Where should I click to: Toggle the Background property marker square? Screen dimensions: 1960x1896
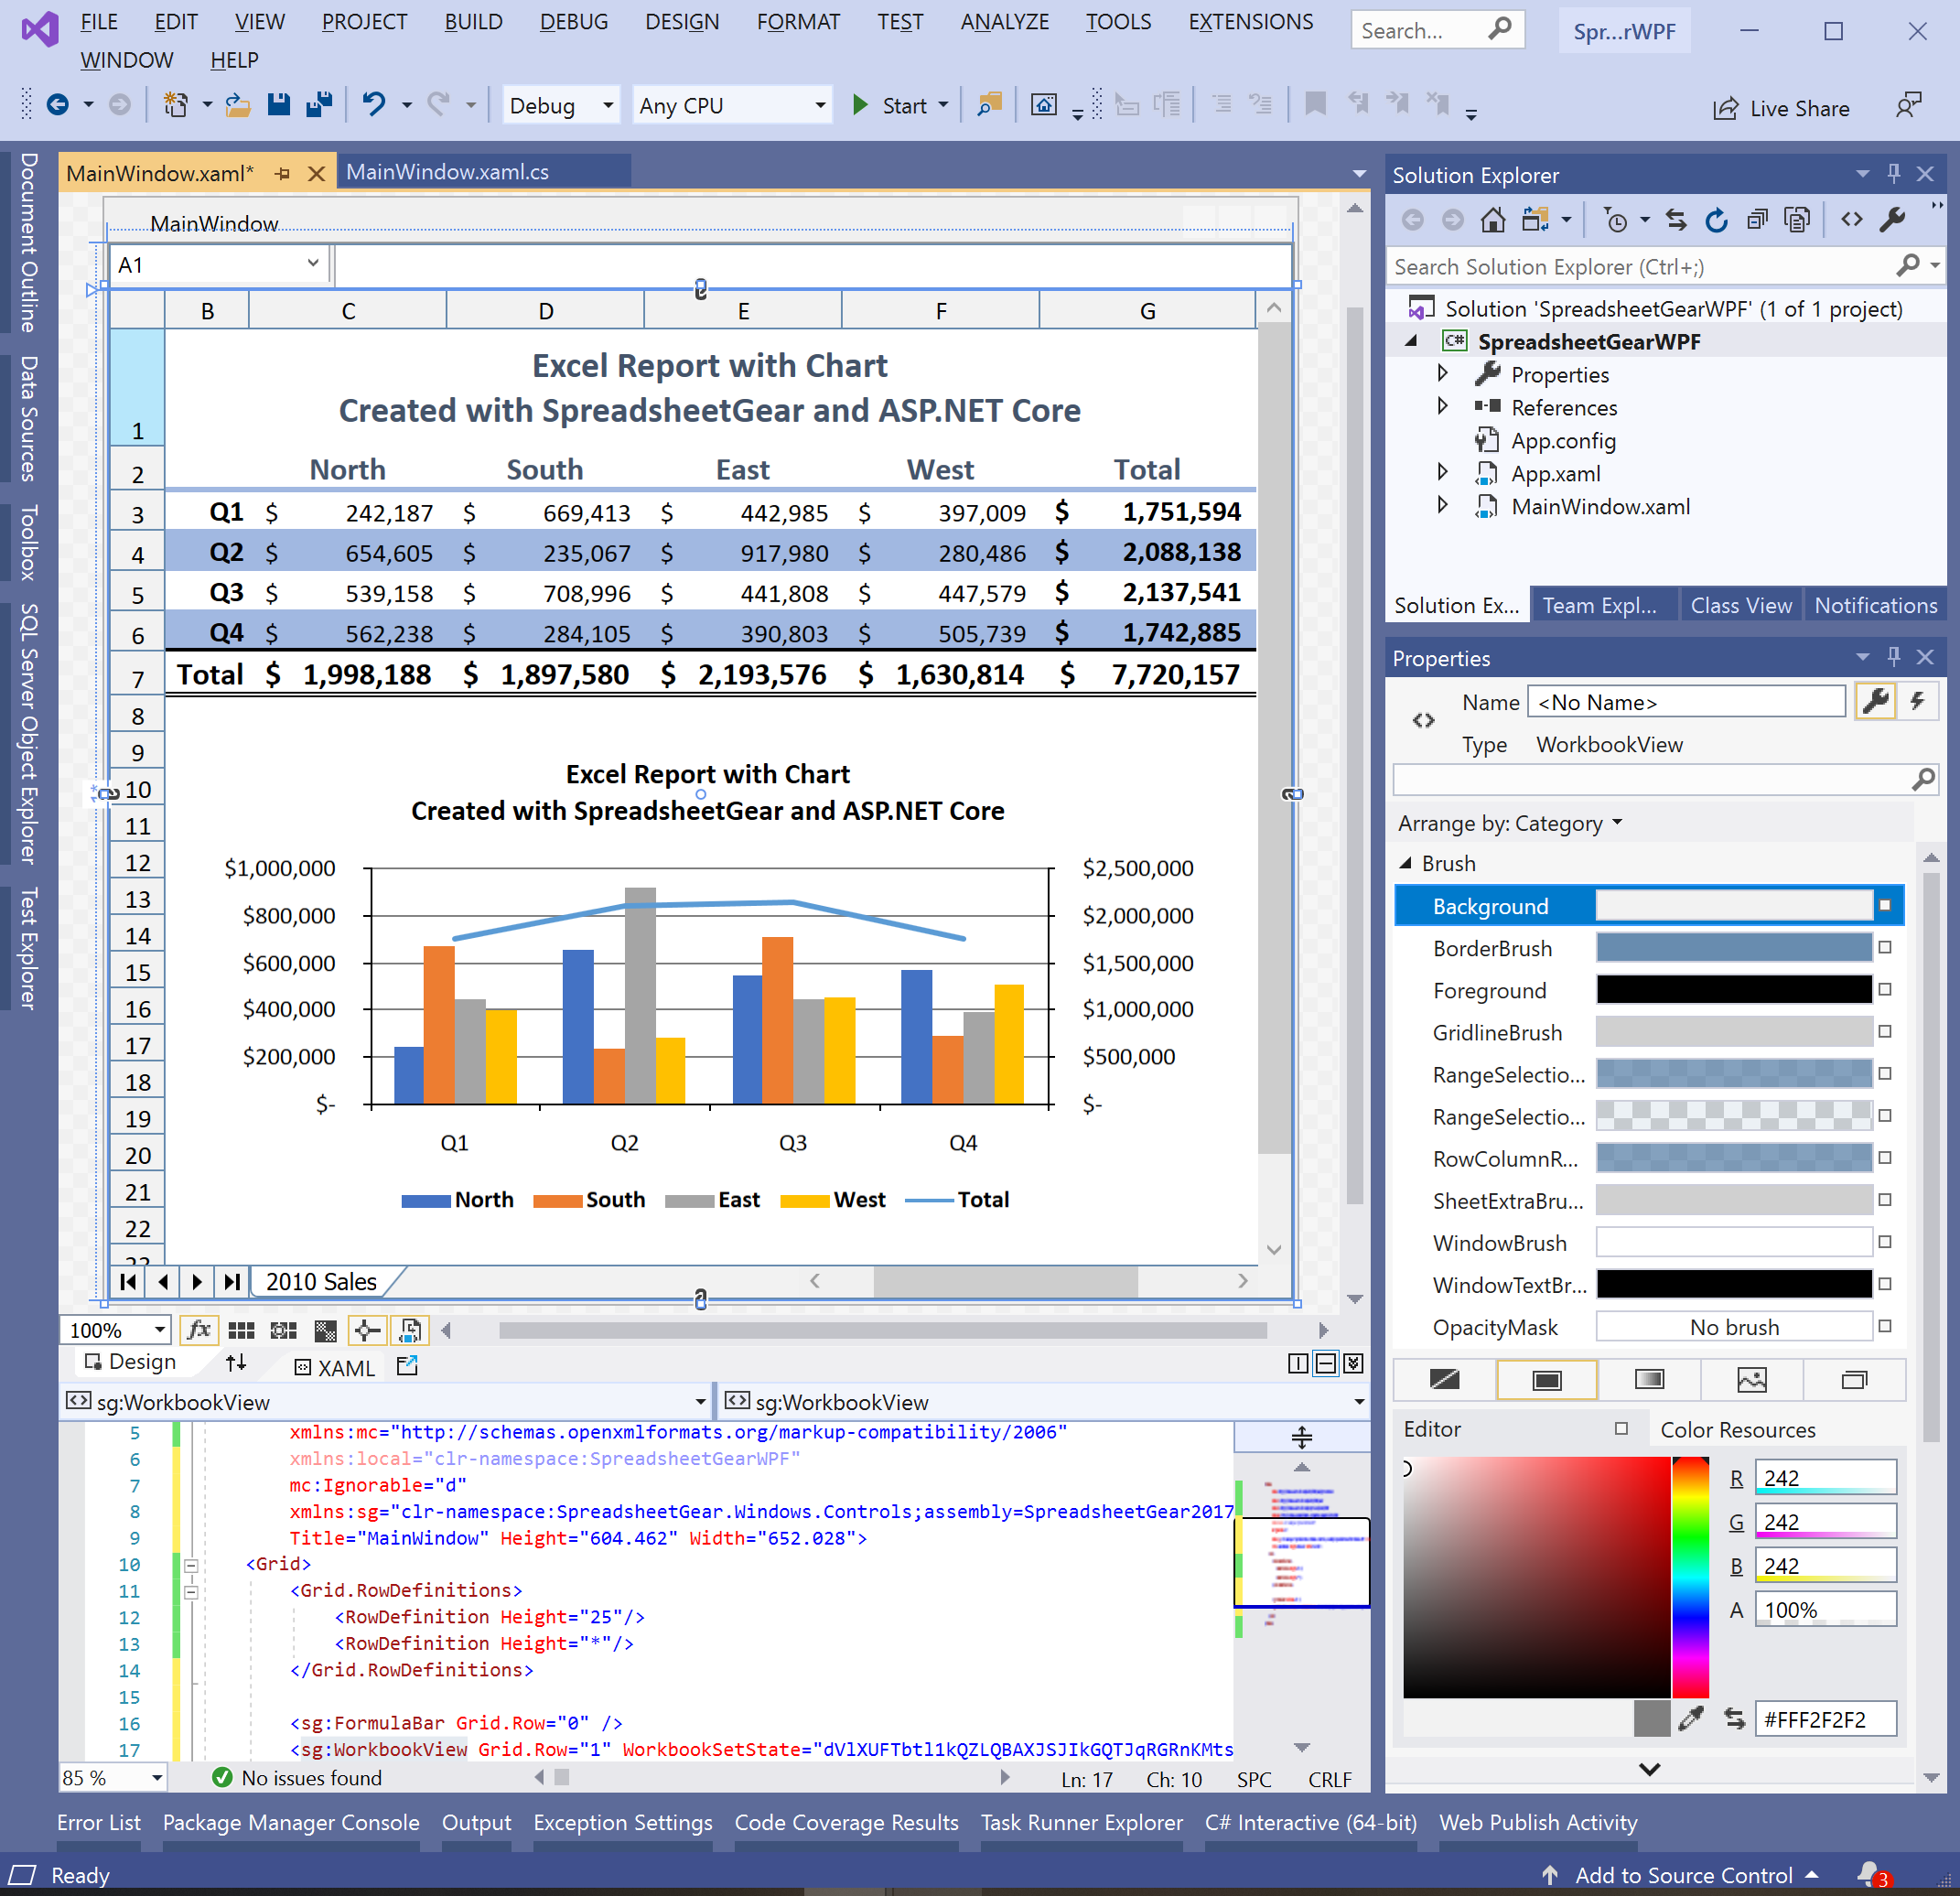[1885, 905]
